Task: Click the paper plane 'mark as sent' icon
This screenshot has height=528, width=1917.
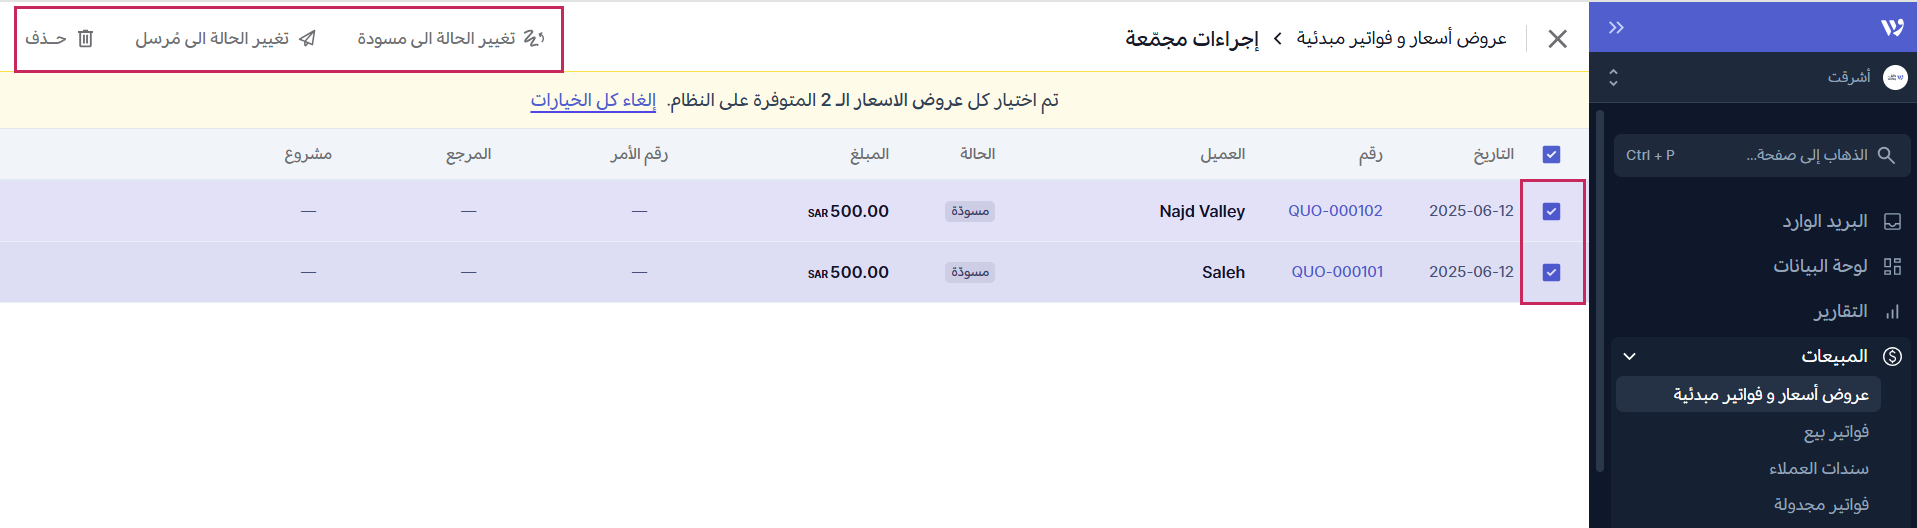Action: (308, 39)
